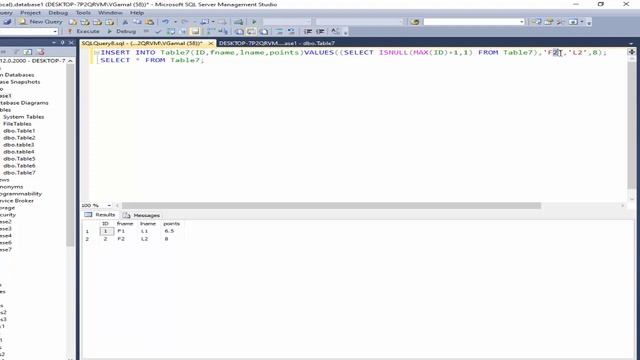Display Estimated Execution Plan icon
The height and width of the screenshot is (360, 640).
(x=171, y=31)
